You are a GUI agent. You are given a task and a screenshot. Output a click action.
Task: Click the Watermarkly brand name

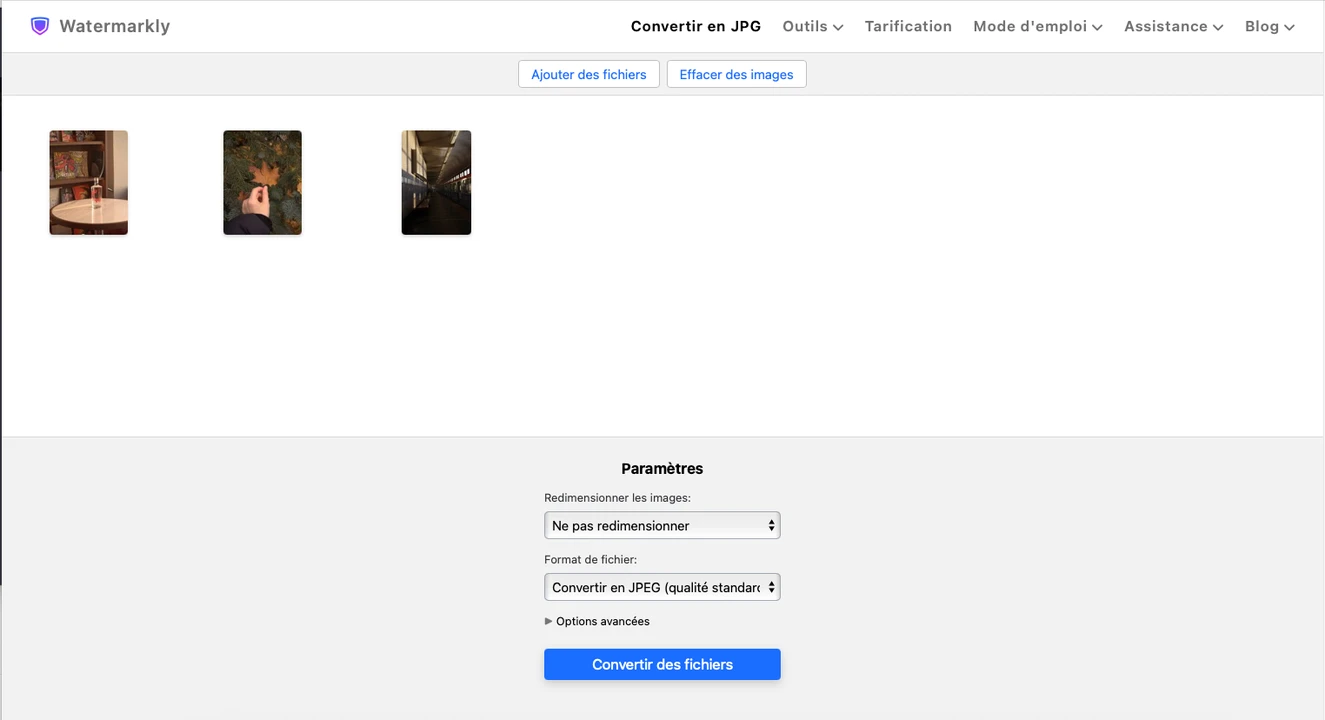coord(114,26)
